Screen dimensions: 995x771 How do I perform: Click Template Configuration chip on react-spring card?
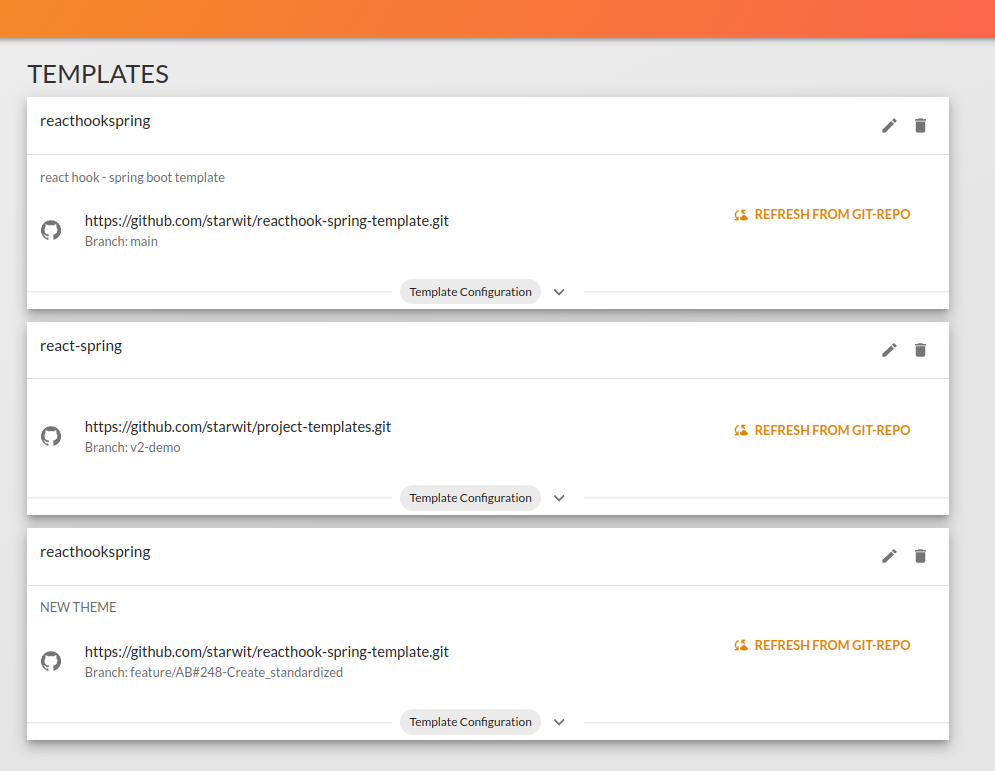tap(470, 498)
